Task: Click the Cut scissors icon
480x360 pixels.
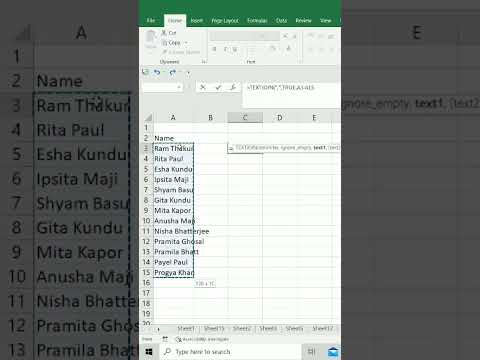Action: [164, 33]
